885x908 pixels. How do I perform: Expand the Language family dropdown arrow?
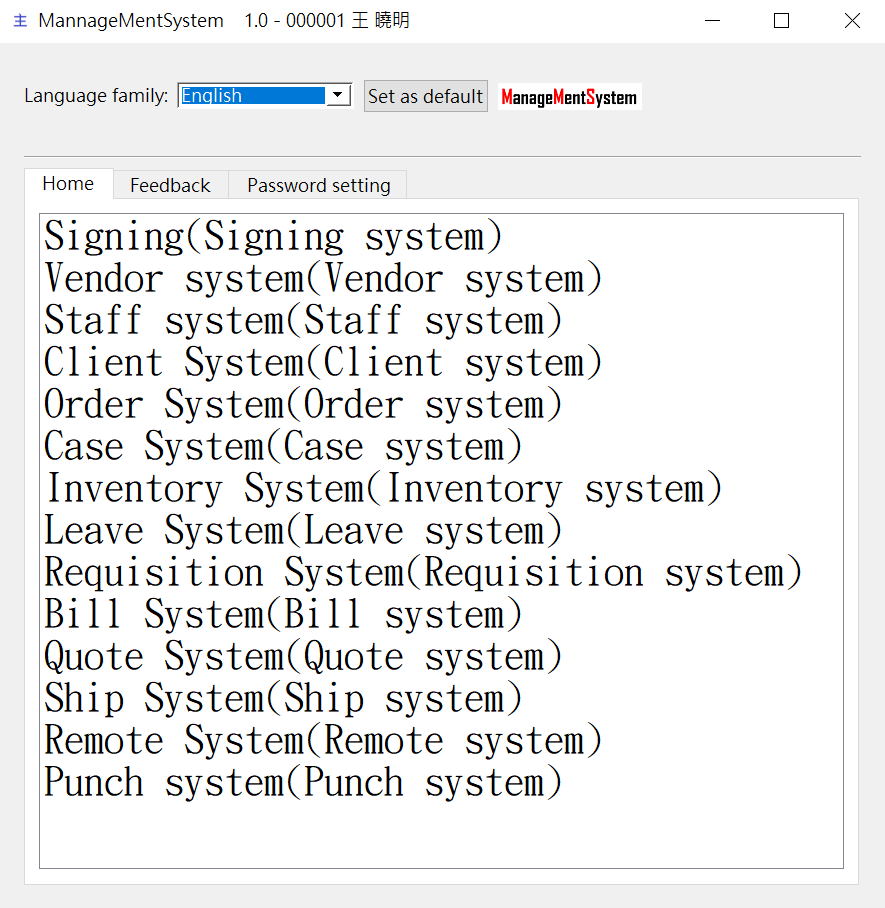339,95
